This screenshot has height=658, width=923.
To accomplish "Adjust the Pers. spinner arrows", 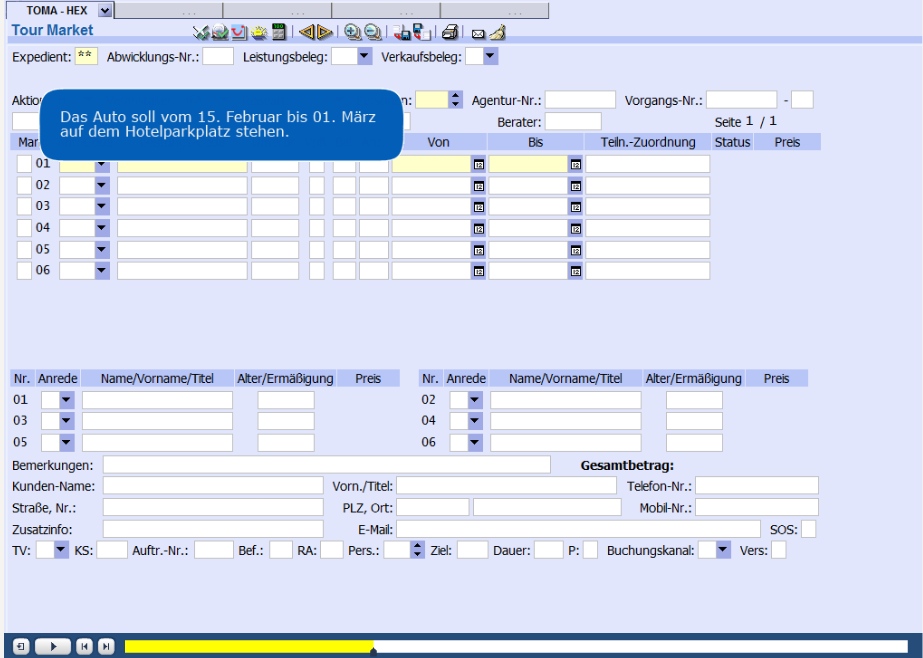I will [x=417, y=550].
